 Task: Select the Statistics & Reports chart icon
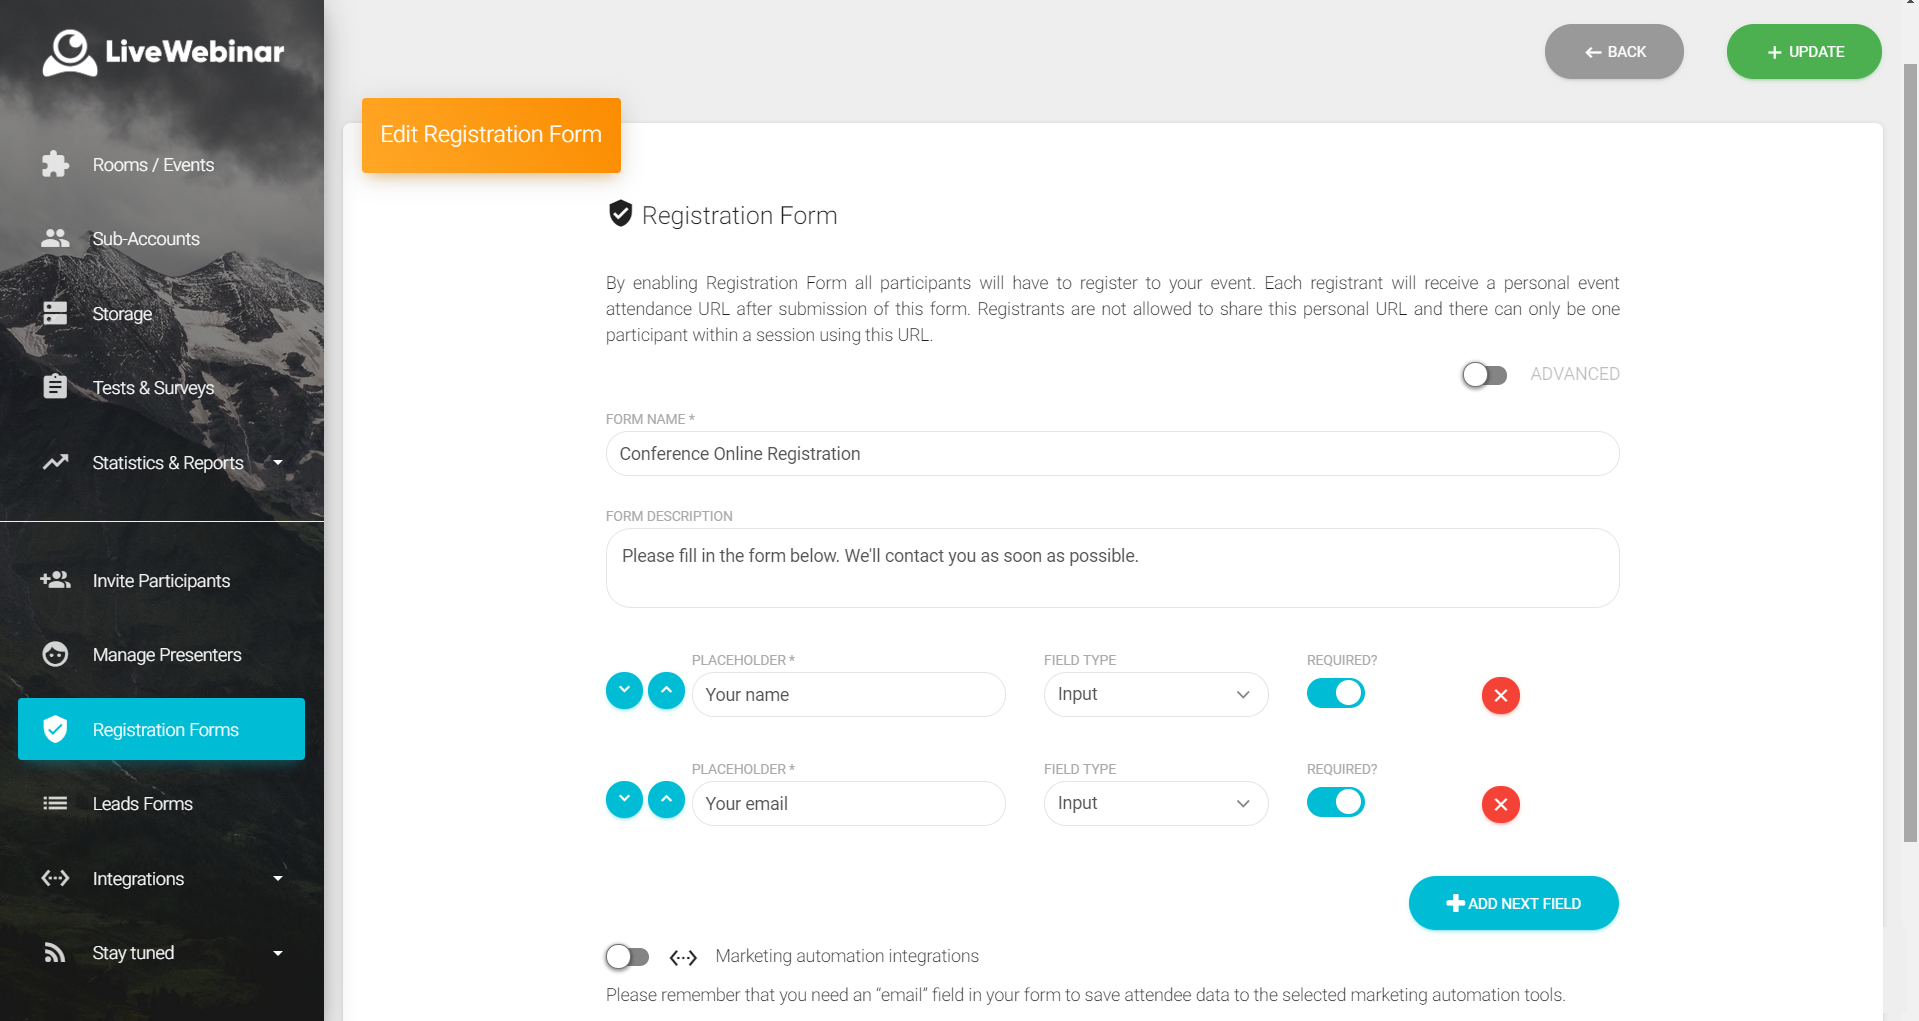pos(55,462)
